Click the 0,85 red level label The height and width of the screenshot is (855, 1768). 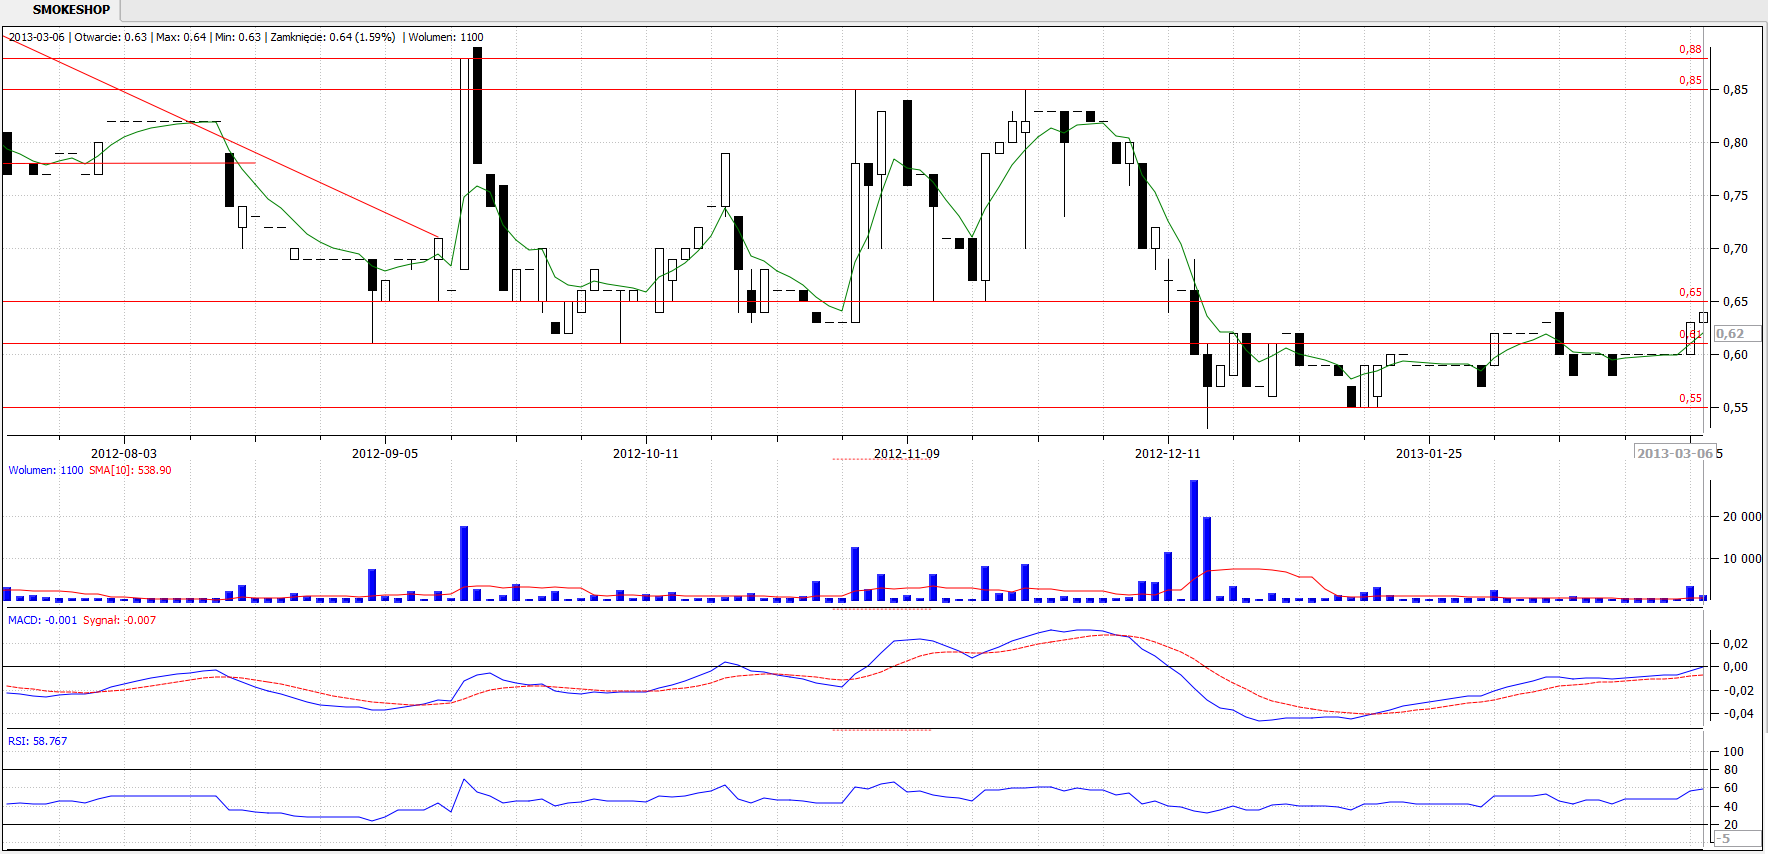tap(1689, 80)
